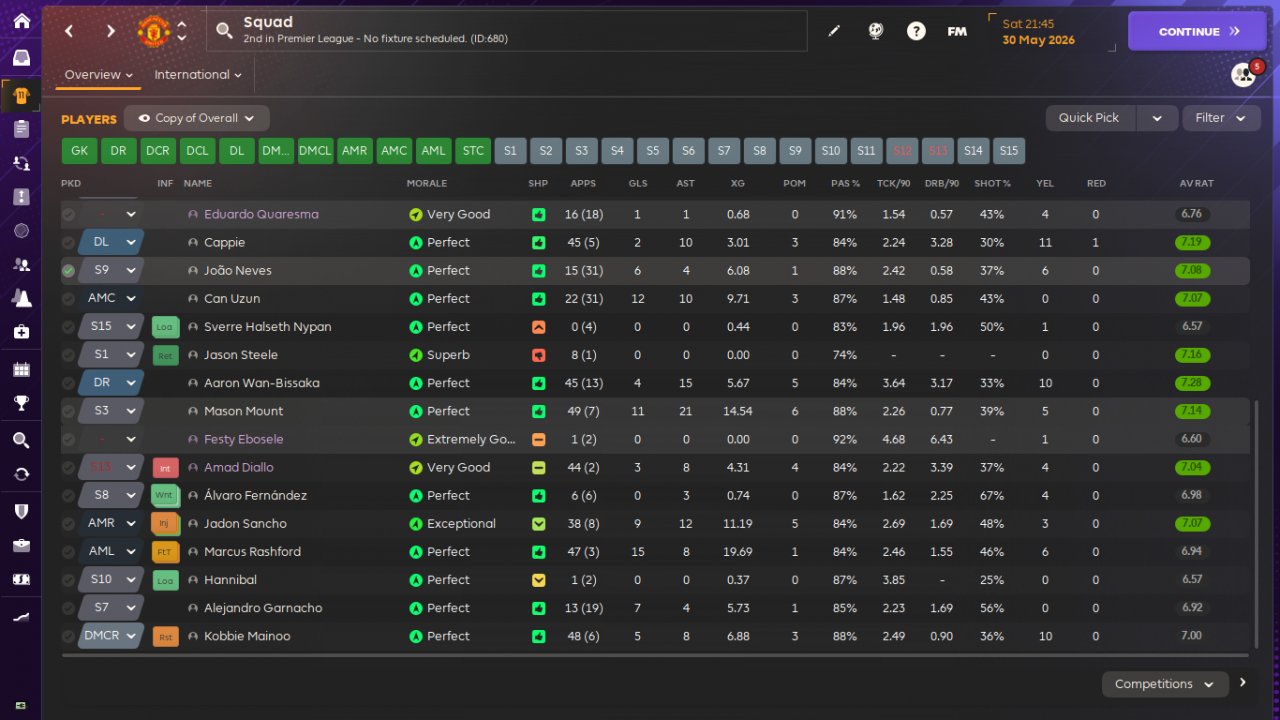The image size is (1280, 720).
Task: Open the Copy of Overall view dropdown
Action: tap(197, 118)
